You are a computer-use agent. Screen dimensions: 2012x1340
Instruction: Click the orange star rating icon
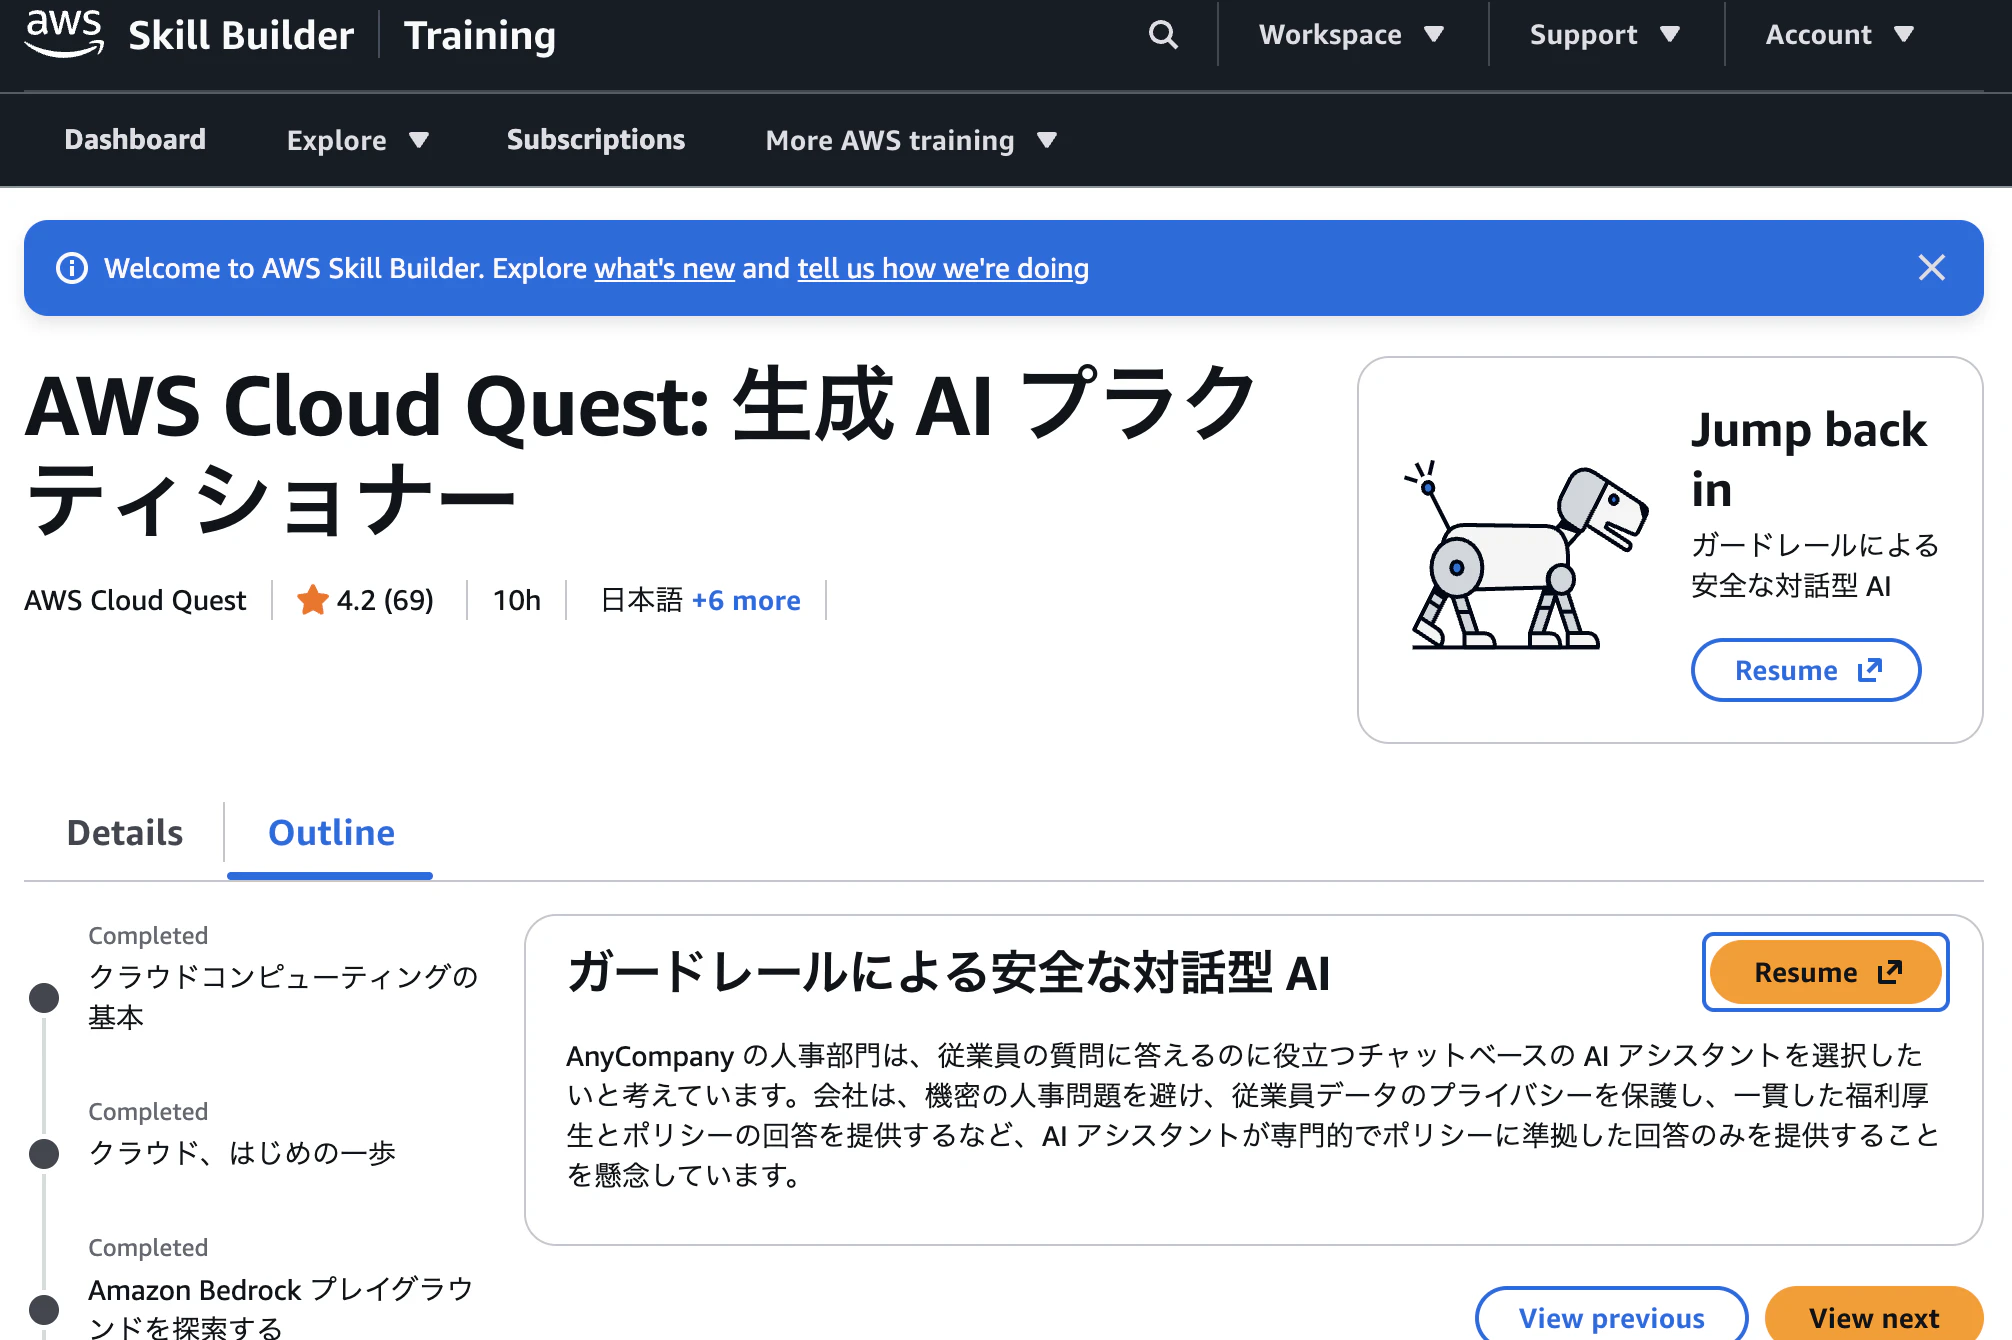(313, 599)
